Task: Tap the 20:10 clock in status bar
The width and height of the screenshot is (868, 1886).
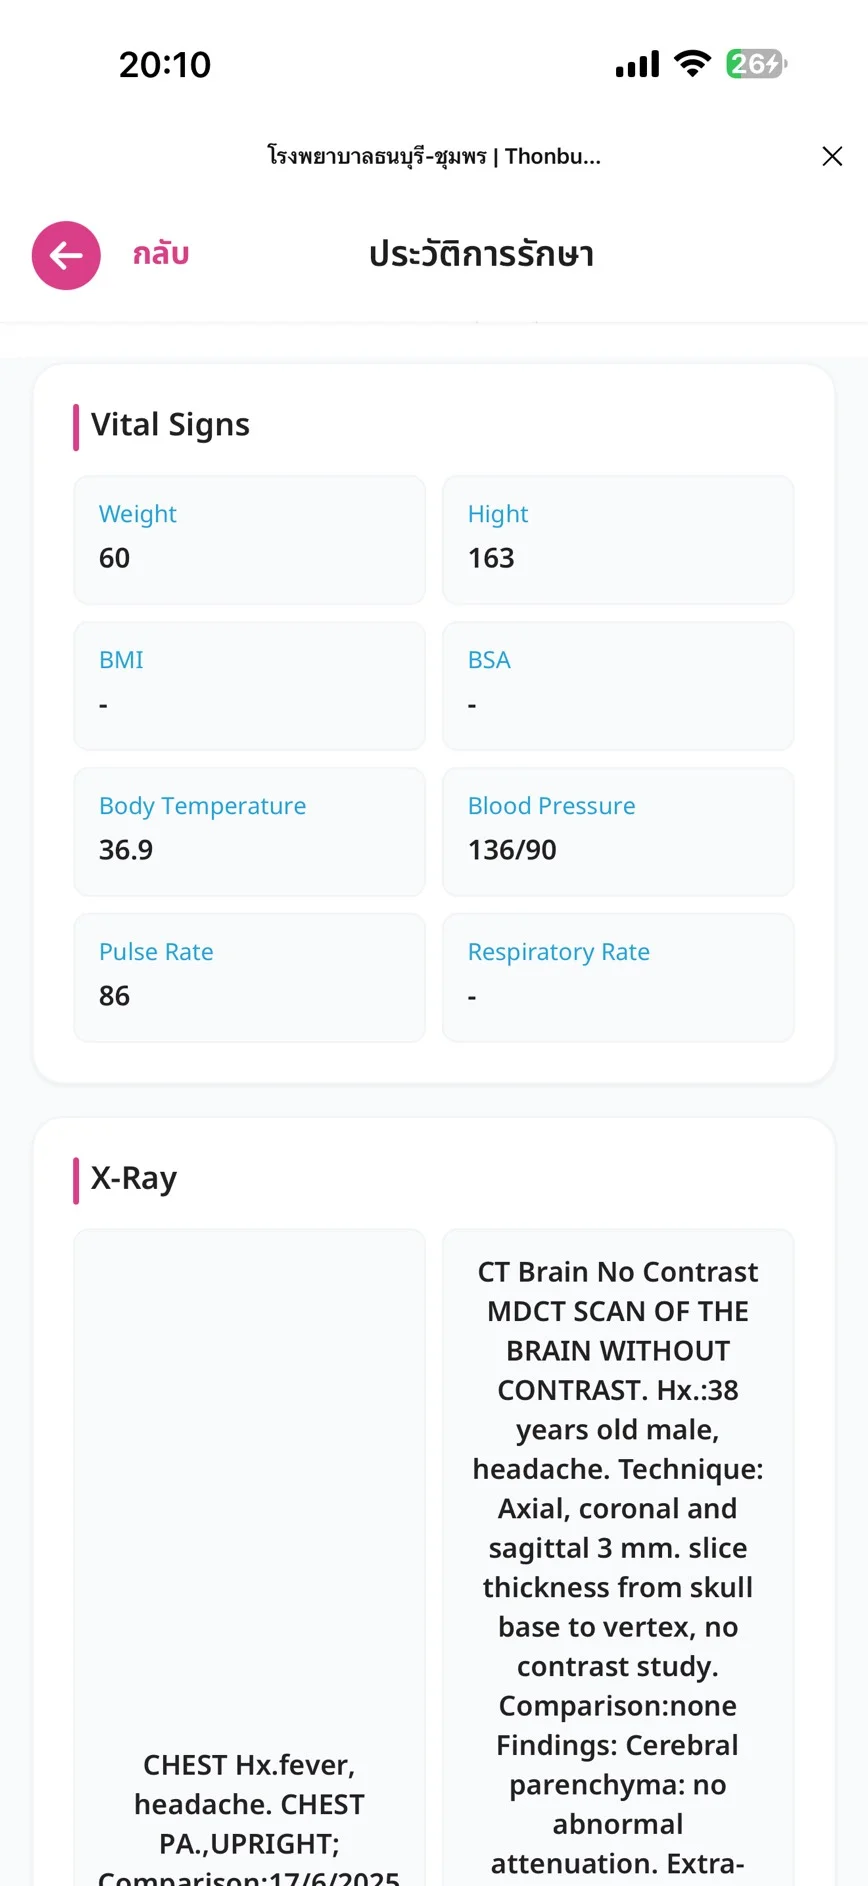Action: pos(165,65)
